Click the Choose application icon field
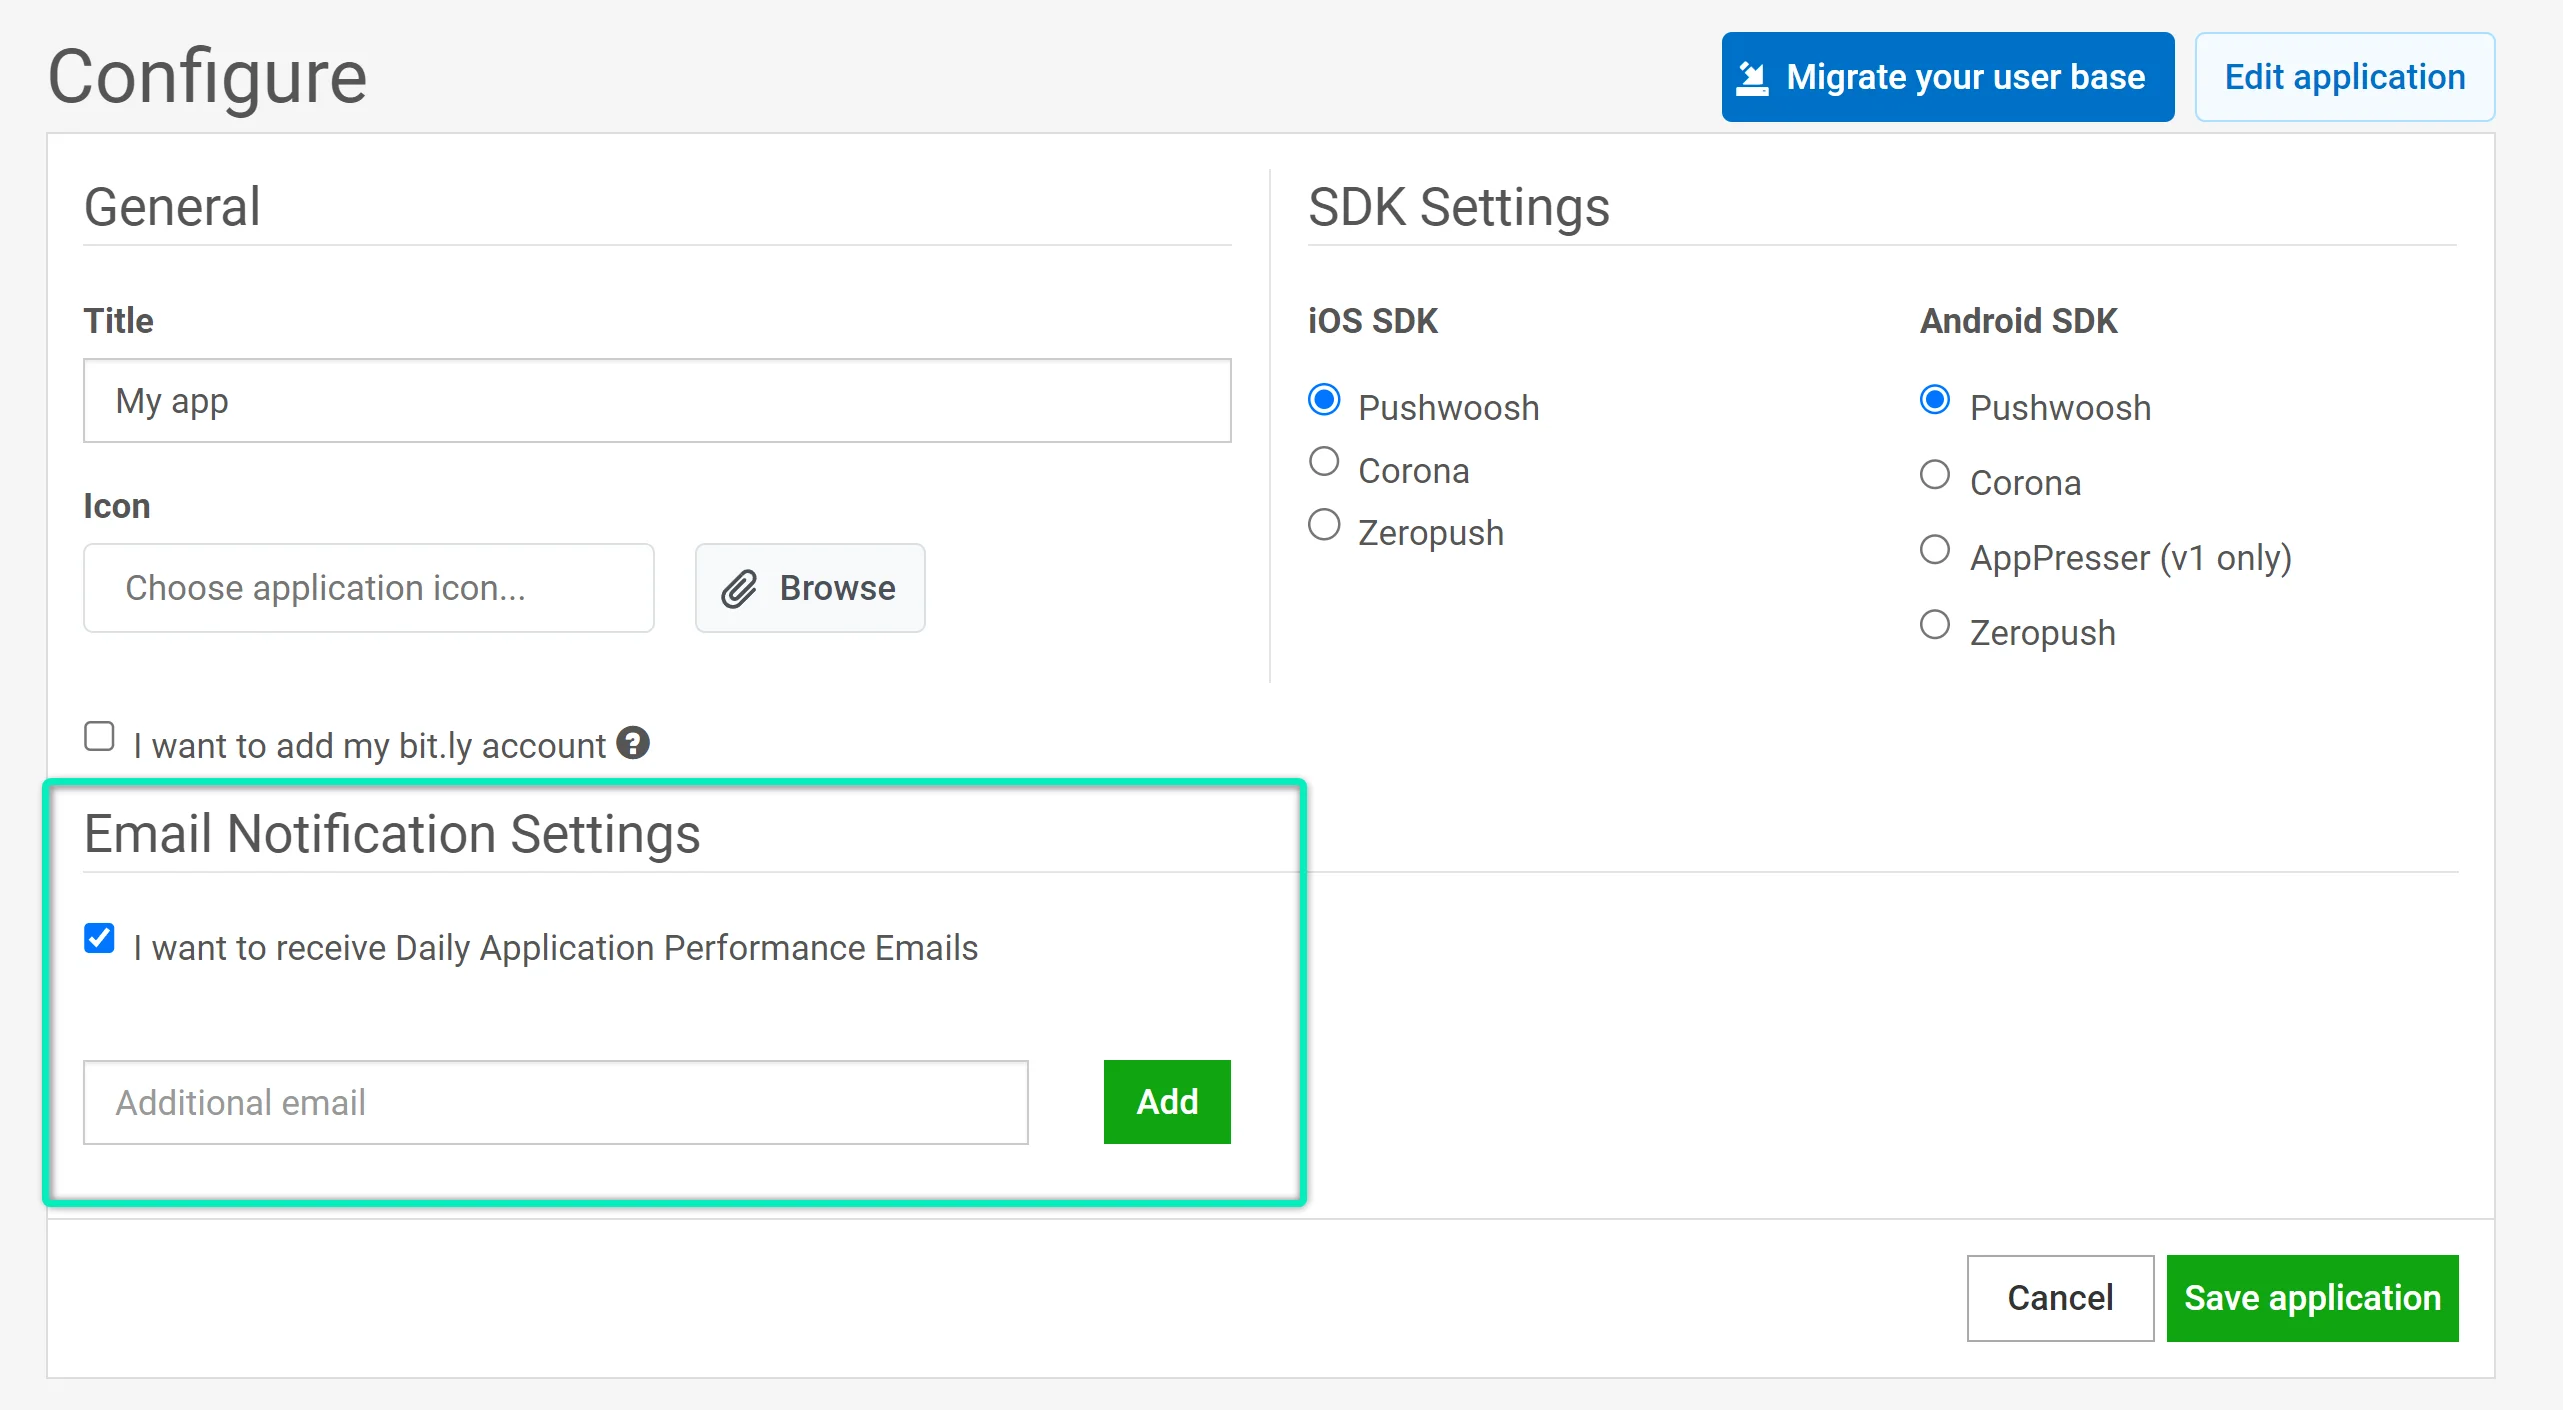 pos(369,588)
